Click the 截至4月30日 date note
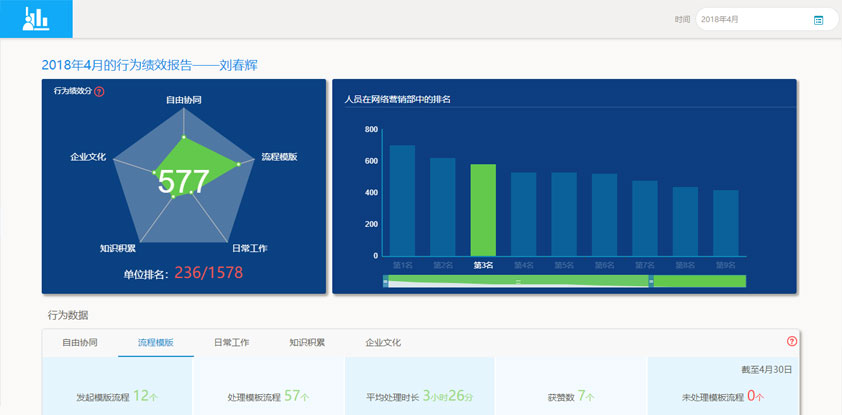The height and width of the screenshot is (415, 842). pos(767,369)
